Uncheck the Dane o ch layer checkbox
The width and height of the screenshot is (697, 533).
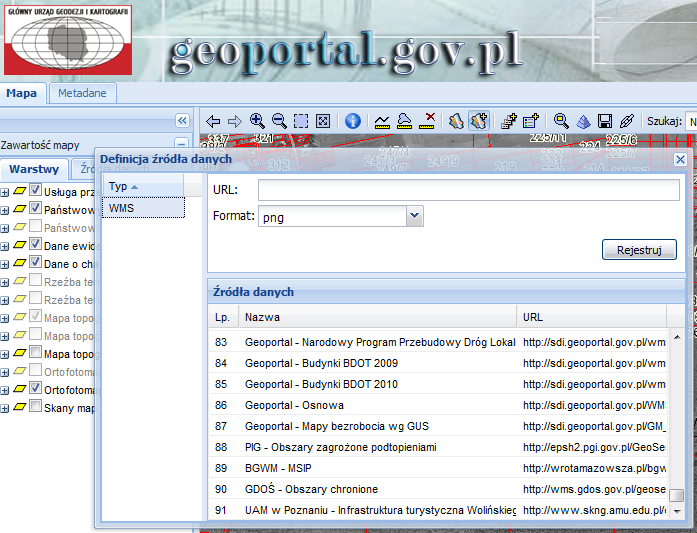(x=36, y=262)
